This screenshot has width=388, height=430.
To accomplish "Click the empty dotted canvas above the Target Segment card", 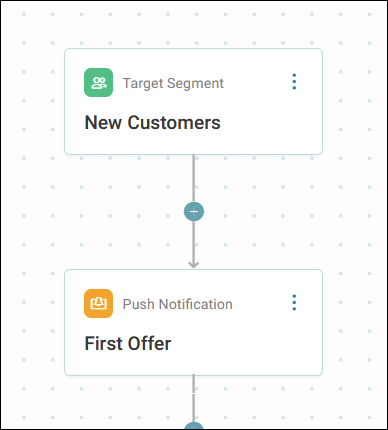I will (193, 25).
